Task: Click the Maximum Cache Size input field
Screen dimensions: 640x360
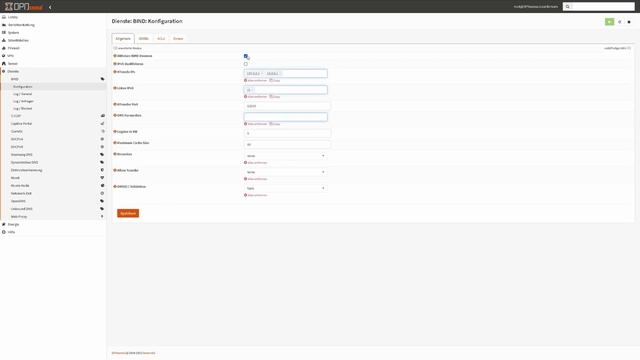Action: (x=287, y=144)
